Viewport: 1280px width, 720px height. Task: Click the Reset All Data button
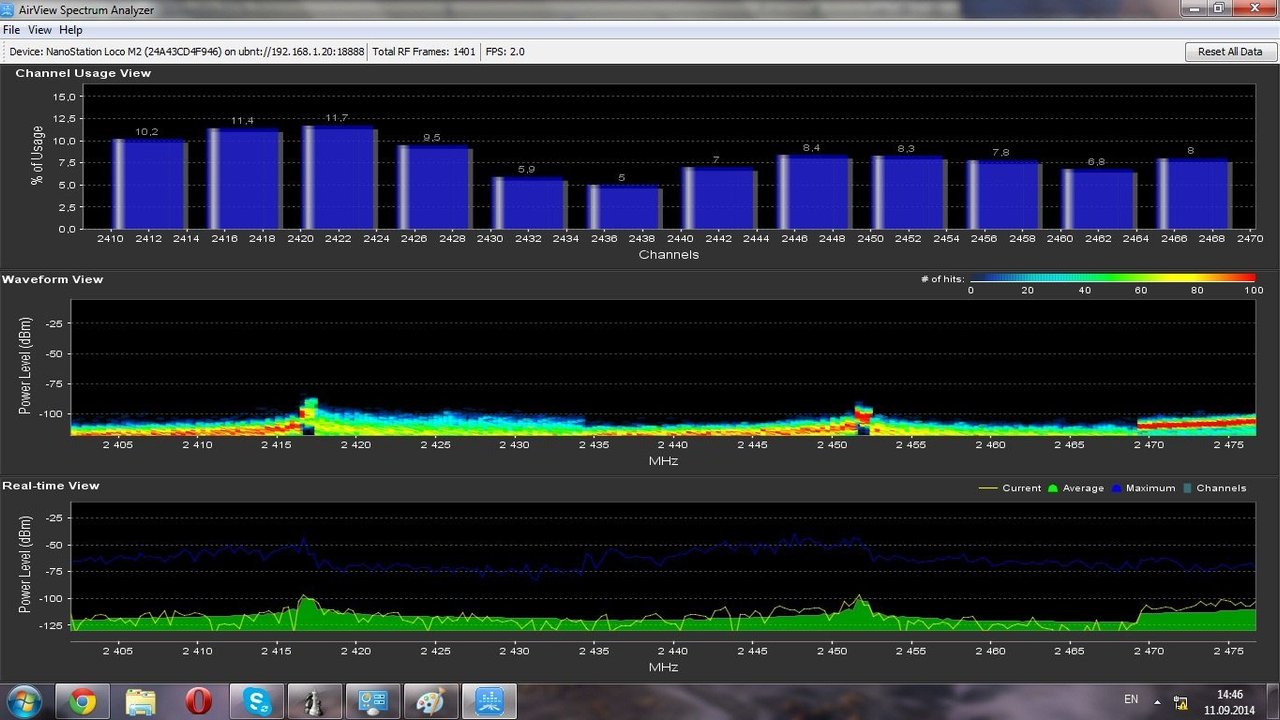1230,51
